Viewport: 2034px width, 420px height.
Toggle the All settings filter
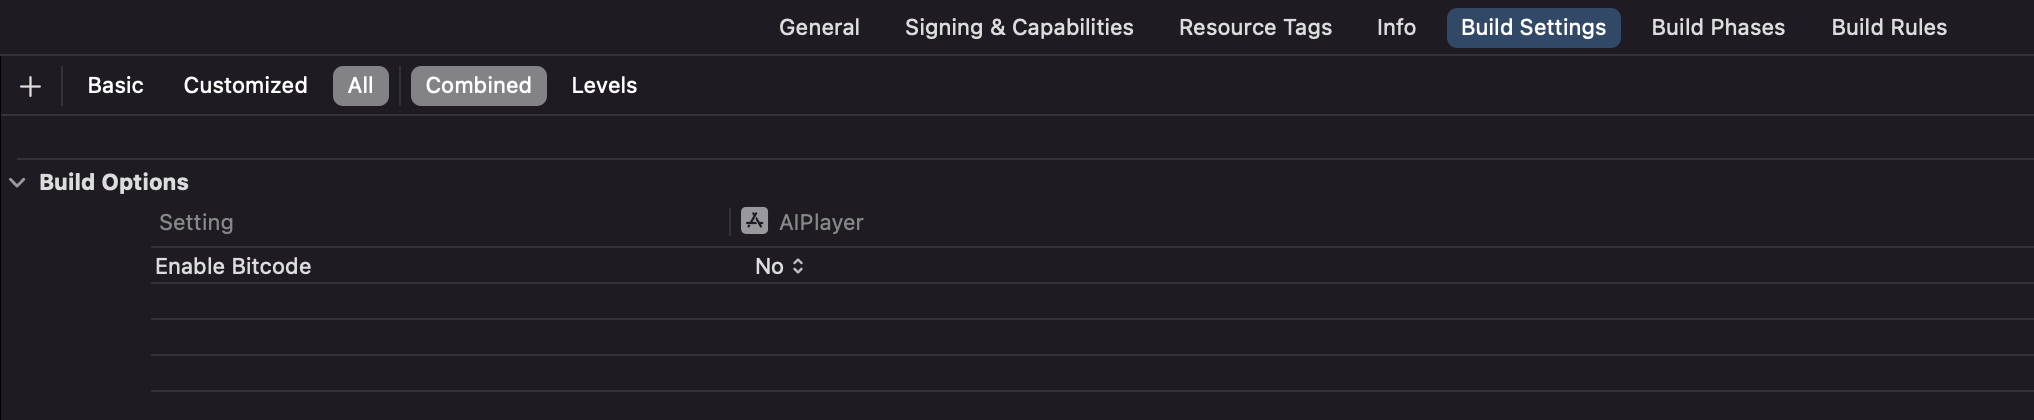[360, 85]
